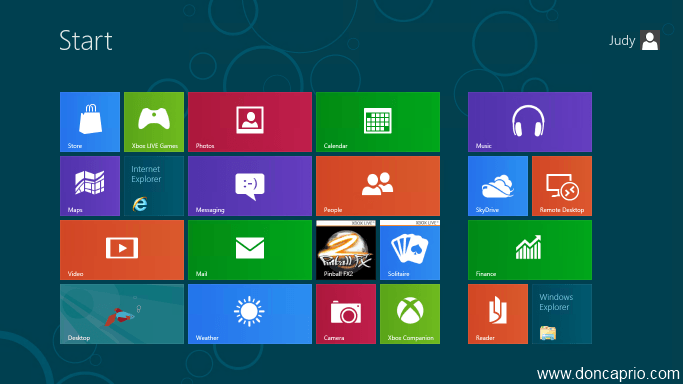Screen dimensions: 683x384
Task: Click the Judy user account picture
Action: point(650,40)
